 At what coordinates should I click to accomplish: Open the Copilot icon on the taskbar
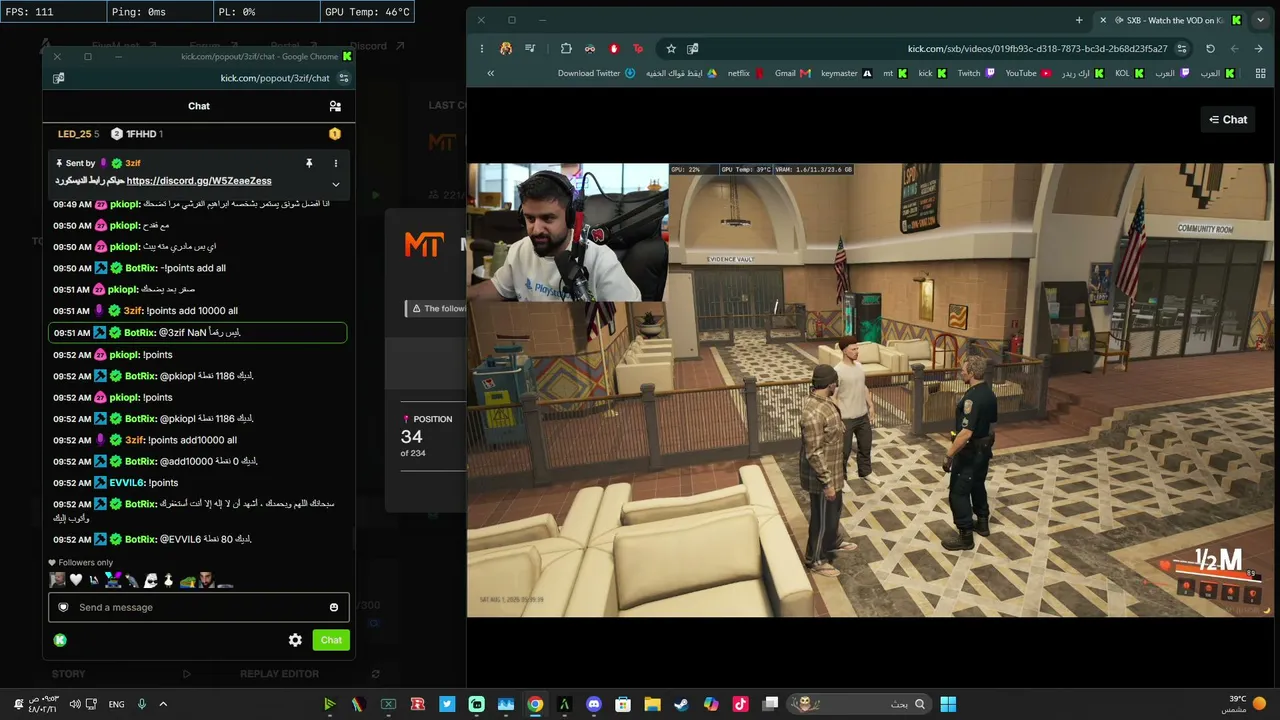[x=711, y=704]
